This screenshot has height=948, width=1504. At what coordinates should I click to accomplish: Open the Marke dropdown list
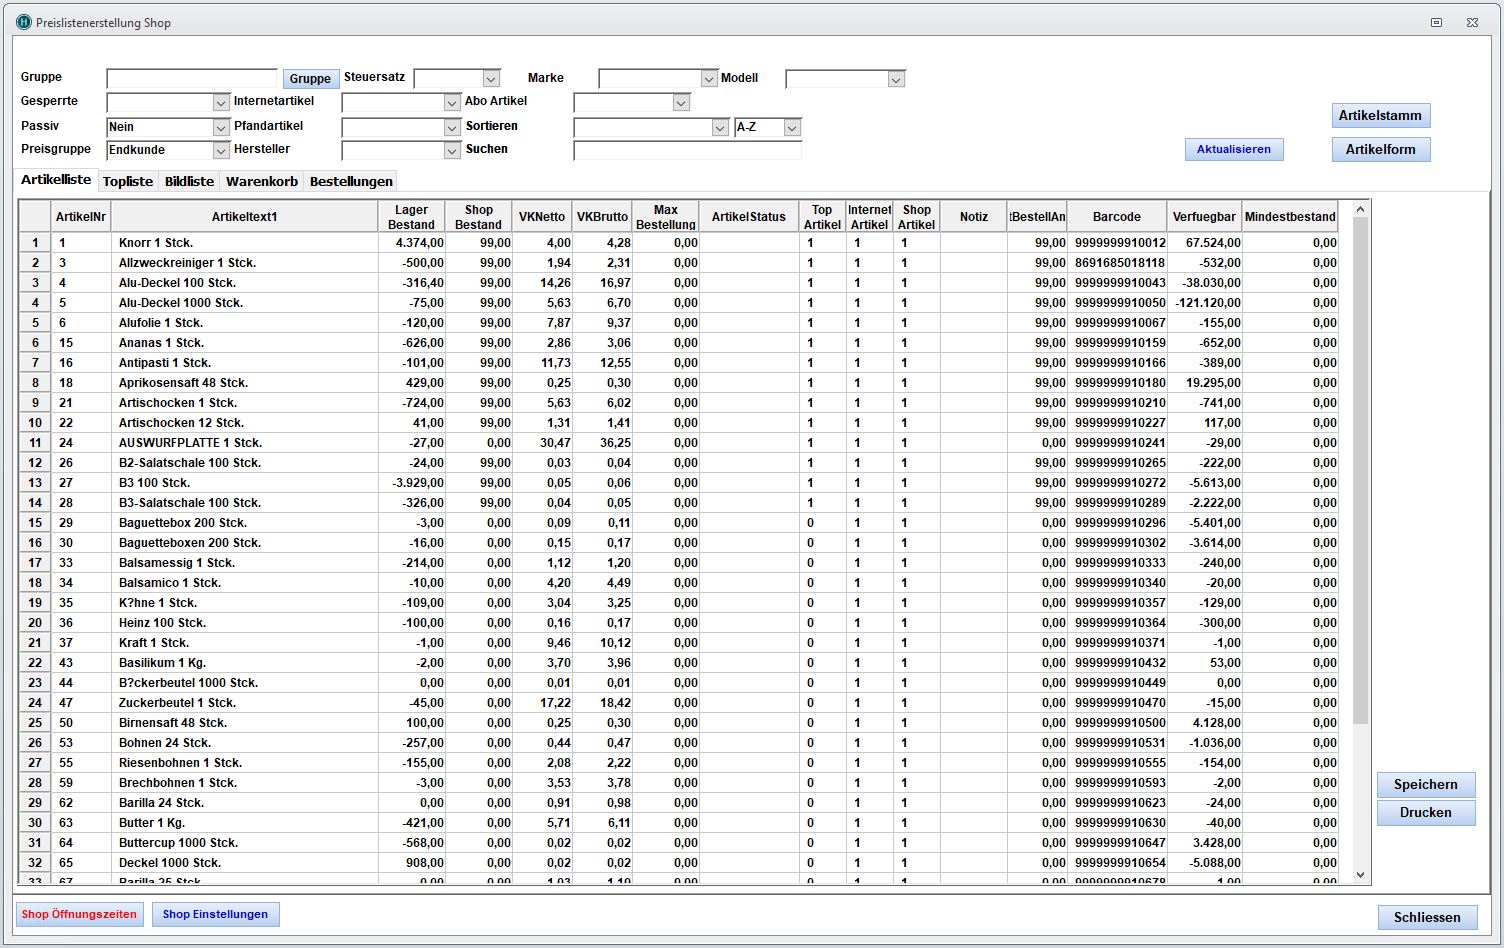coord(709,79)
